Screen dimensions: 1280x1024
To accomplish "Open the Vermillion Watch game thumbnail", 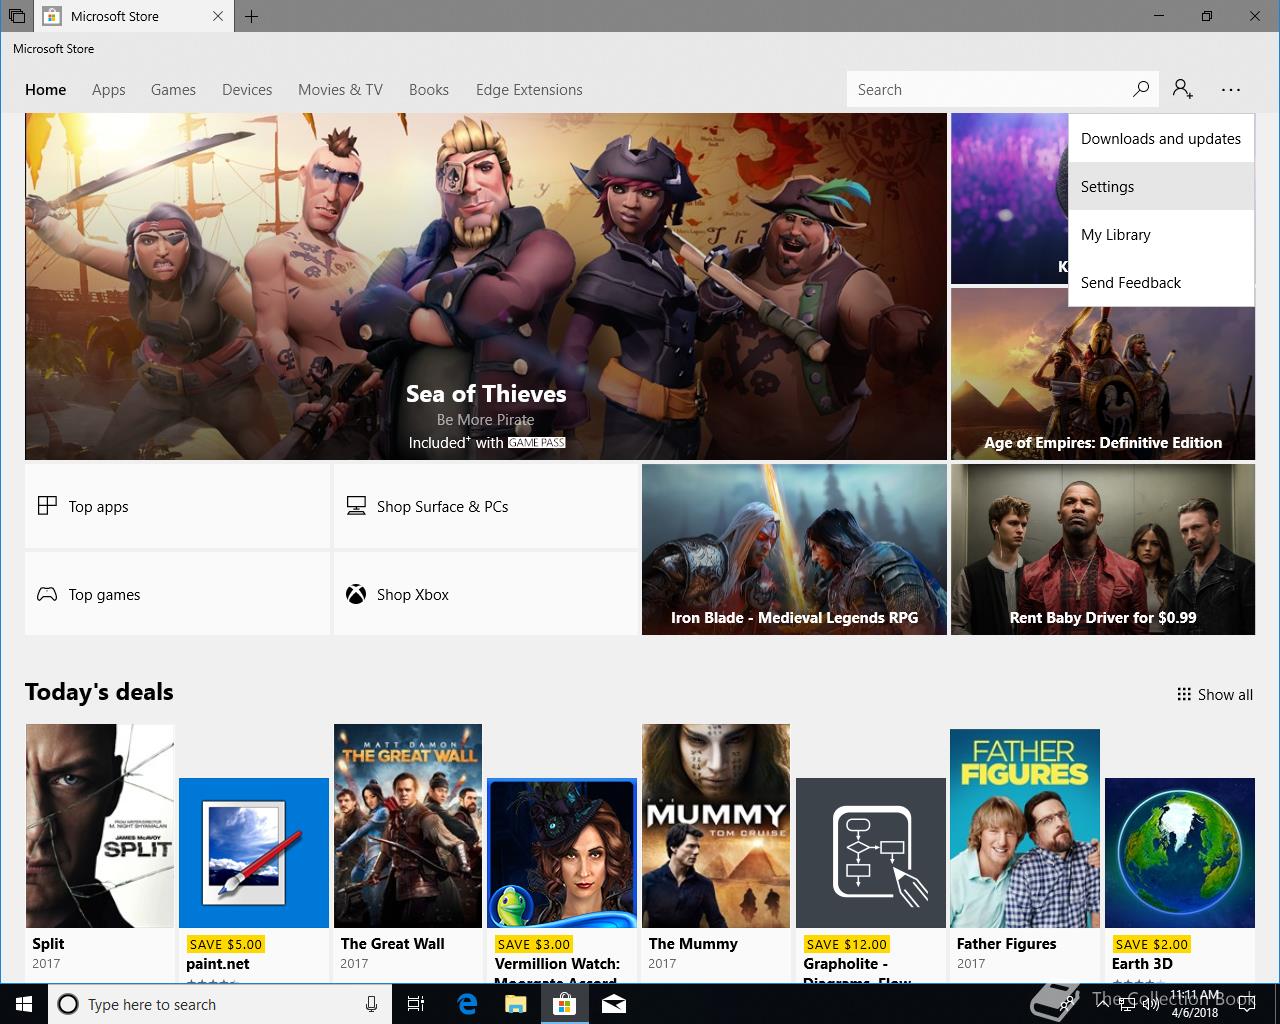I will point(562,853).
